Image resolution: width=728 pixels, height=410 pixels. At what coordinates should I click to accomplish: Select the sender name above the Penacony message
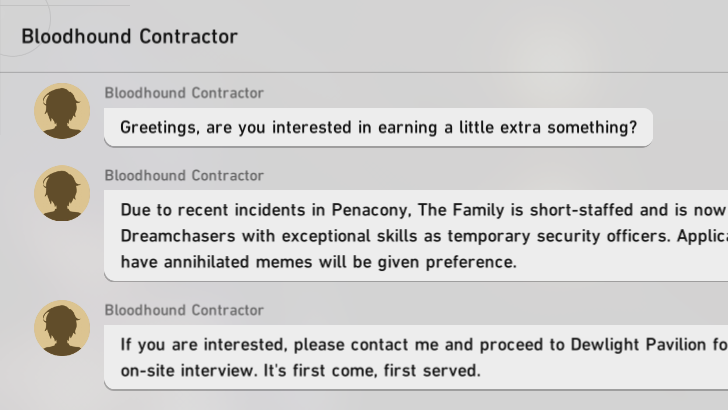(184, 176)
